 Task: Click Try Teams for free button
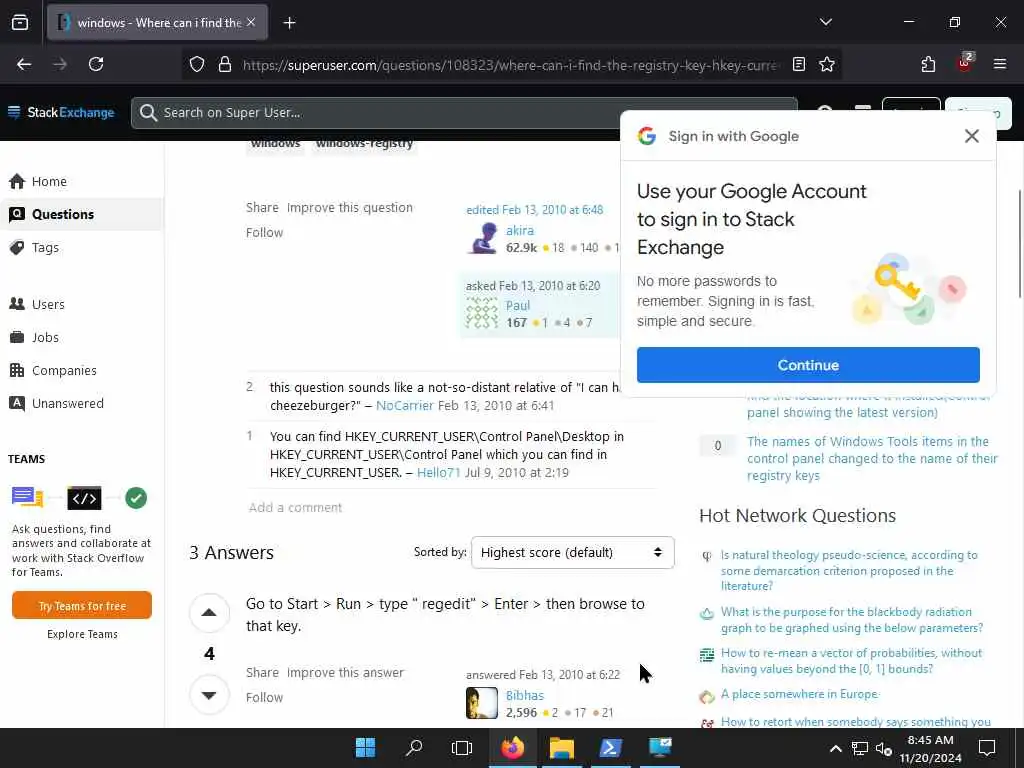tap(82, 605)
